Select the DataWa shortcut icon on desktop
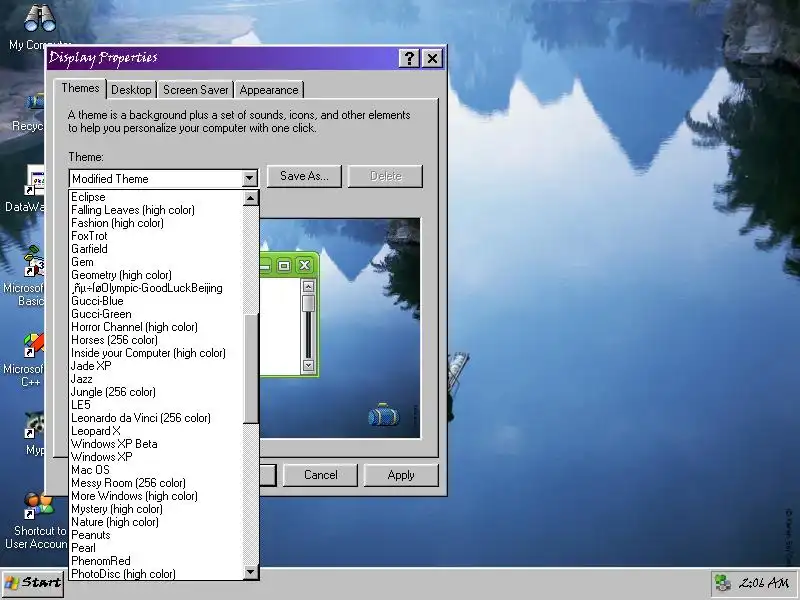Screen dimensions: 800x600 [36, 181]
